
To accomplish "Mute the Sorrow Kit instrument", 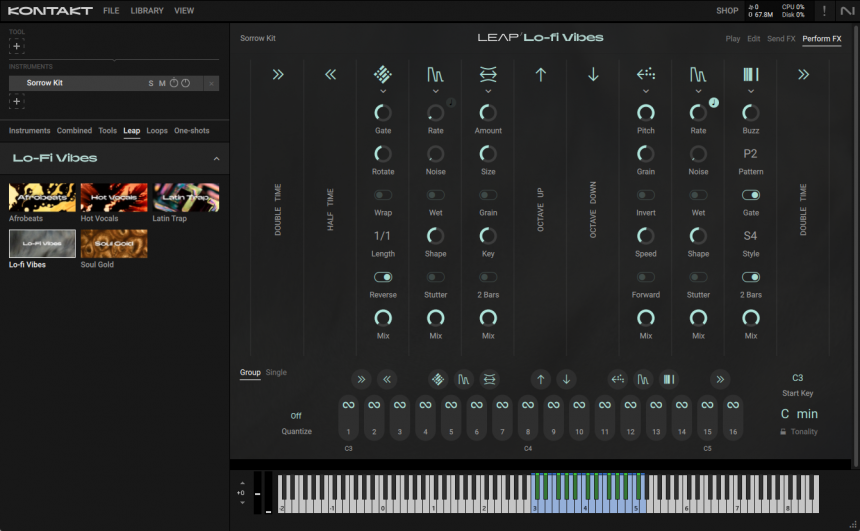I will [x=162, y=83].
